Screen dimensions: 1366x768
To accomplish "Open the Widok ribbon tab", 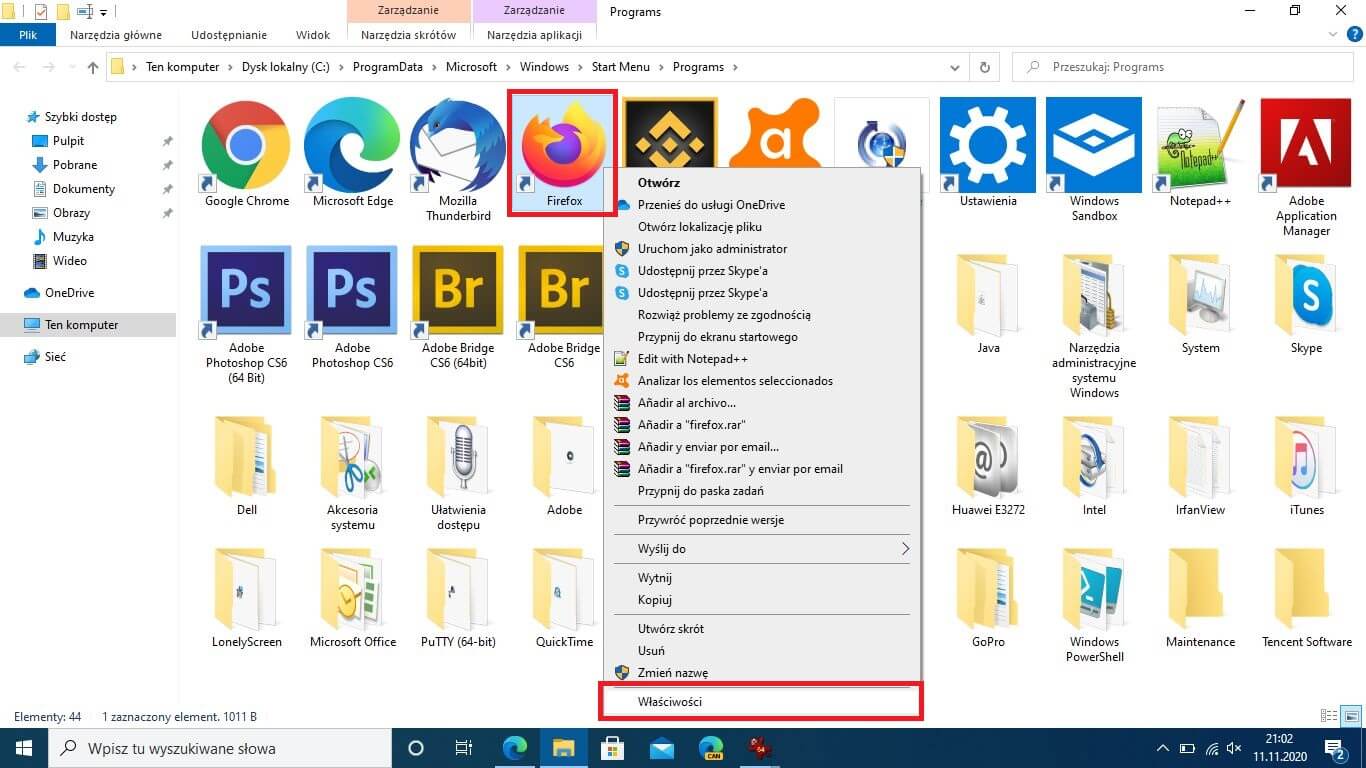I will point(313,35).
